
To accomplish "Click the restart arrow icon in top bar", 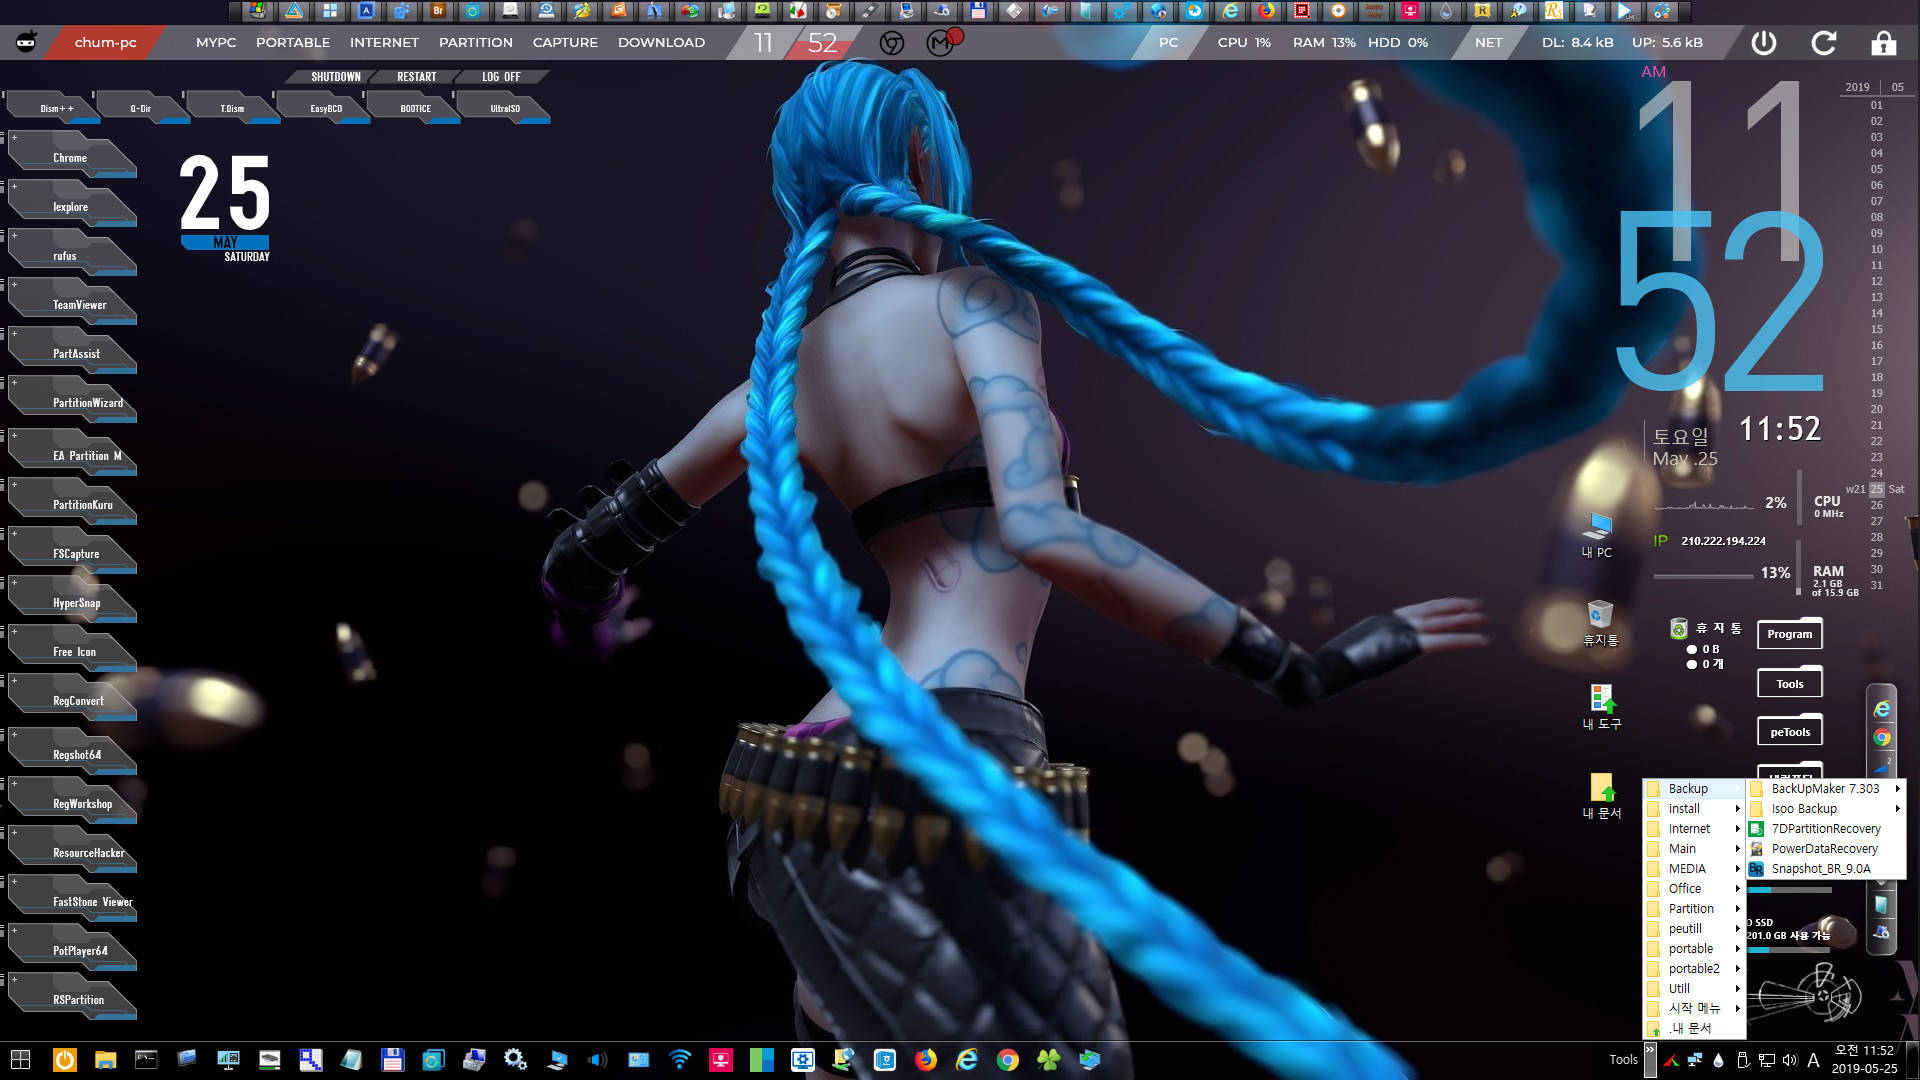I will (1824, 43).
